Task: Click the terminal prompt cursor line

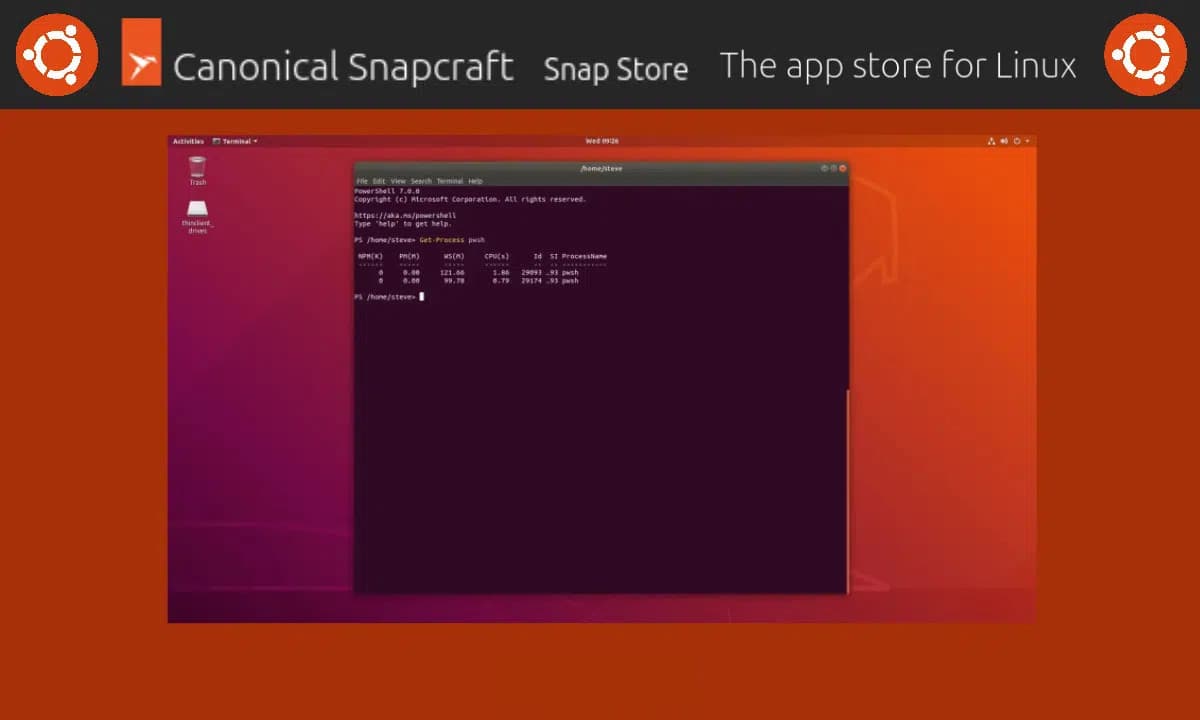Action: pyautogui.click(x=389, y=297)
